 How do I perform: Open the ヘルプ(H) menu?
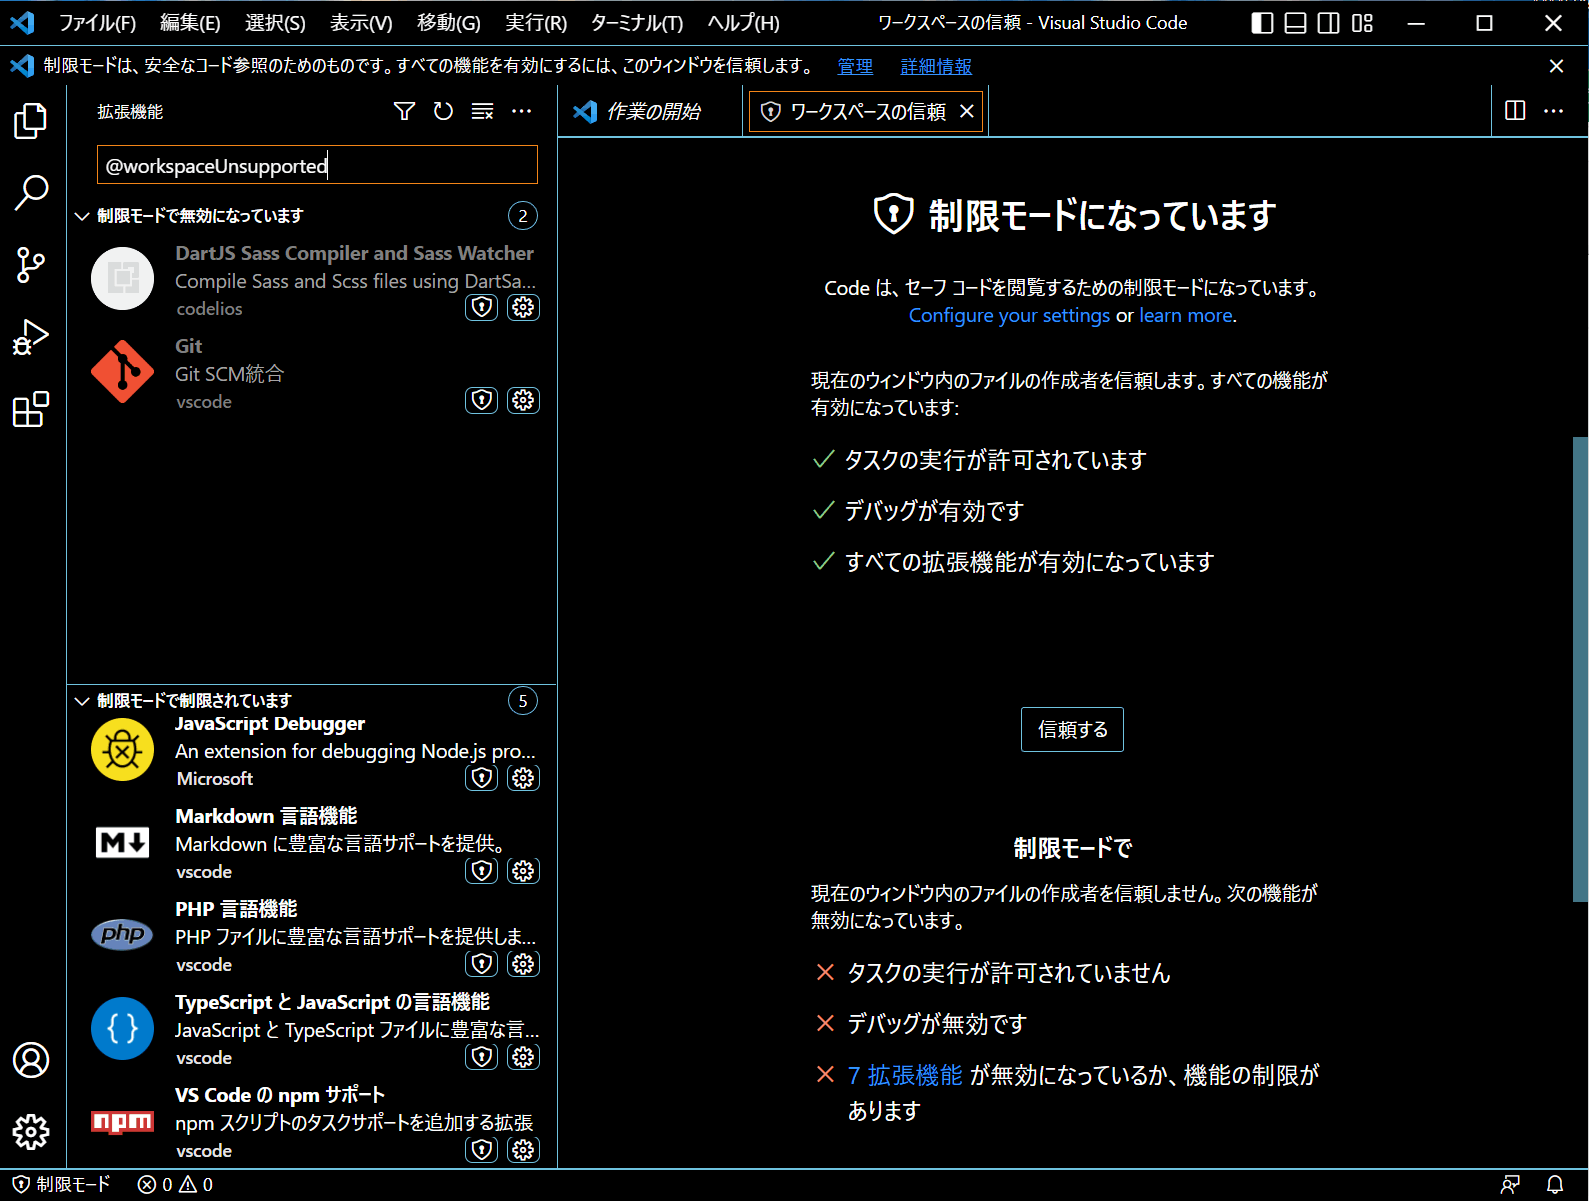coord(743,23)
